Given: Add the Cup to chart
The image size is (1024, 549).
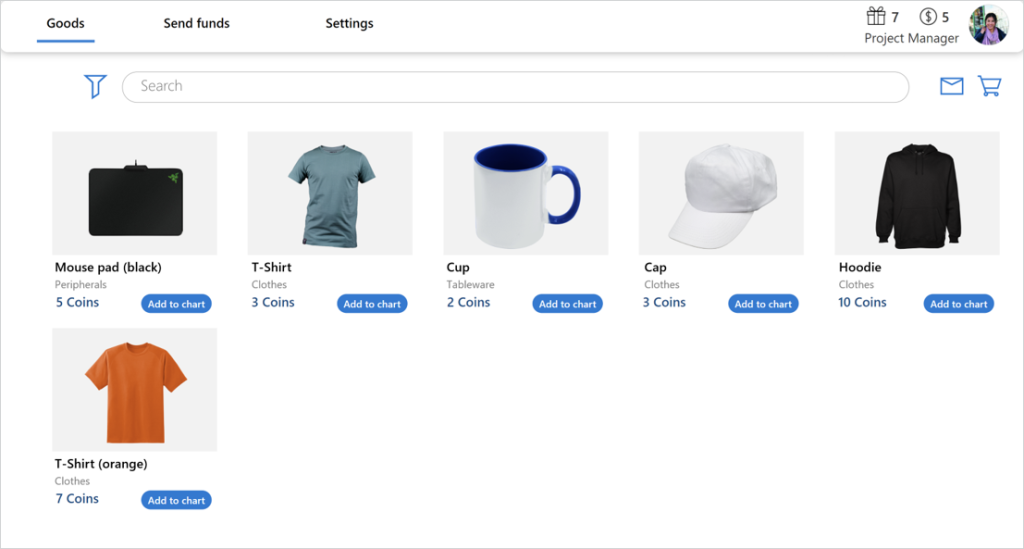Looking at the screenshot, I should point(568,304).
